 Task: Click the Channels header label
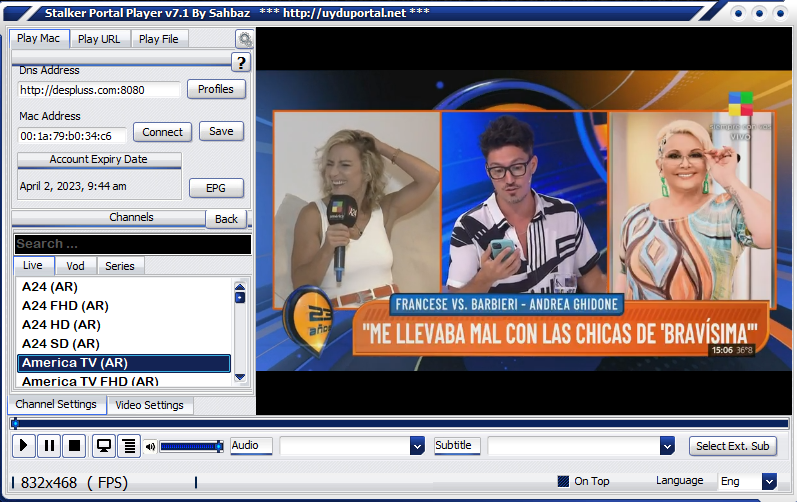coord(131,217)
